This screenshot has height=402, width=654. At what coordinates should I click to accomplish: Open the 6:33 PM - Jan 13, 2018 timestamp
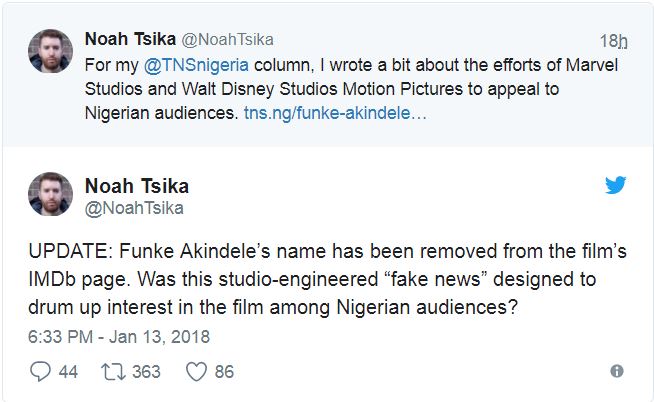click(119, 336)
